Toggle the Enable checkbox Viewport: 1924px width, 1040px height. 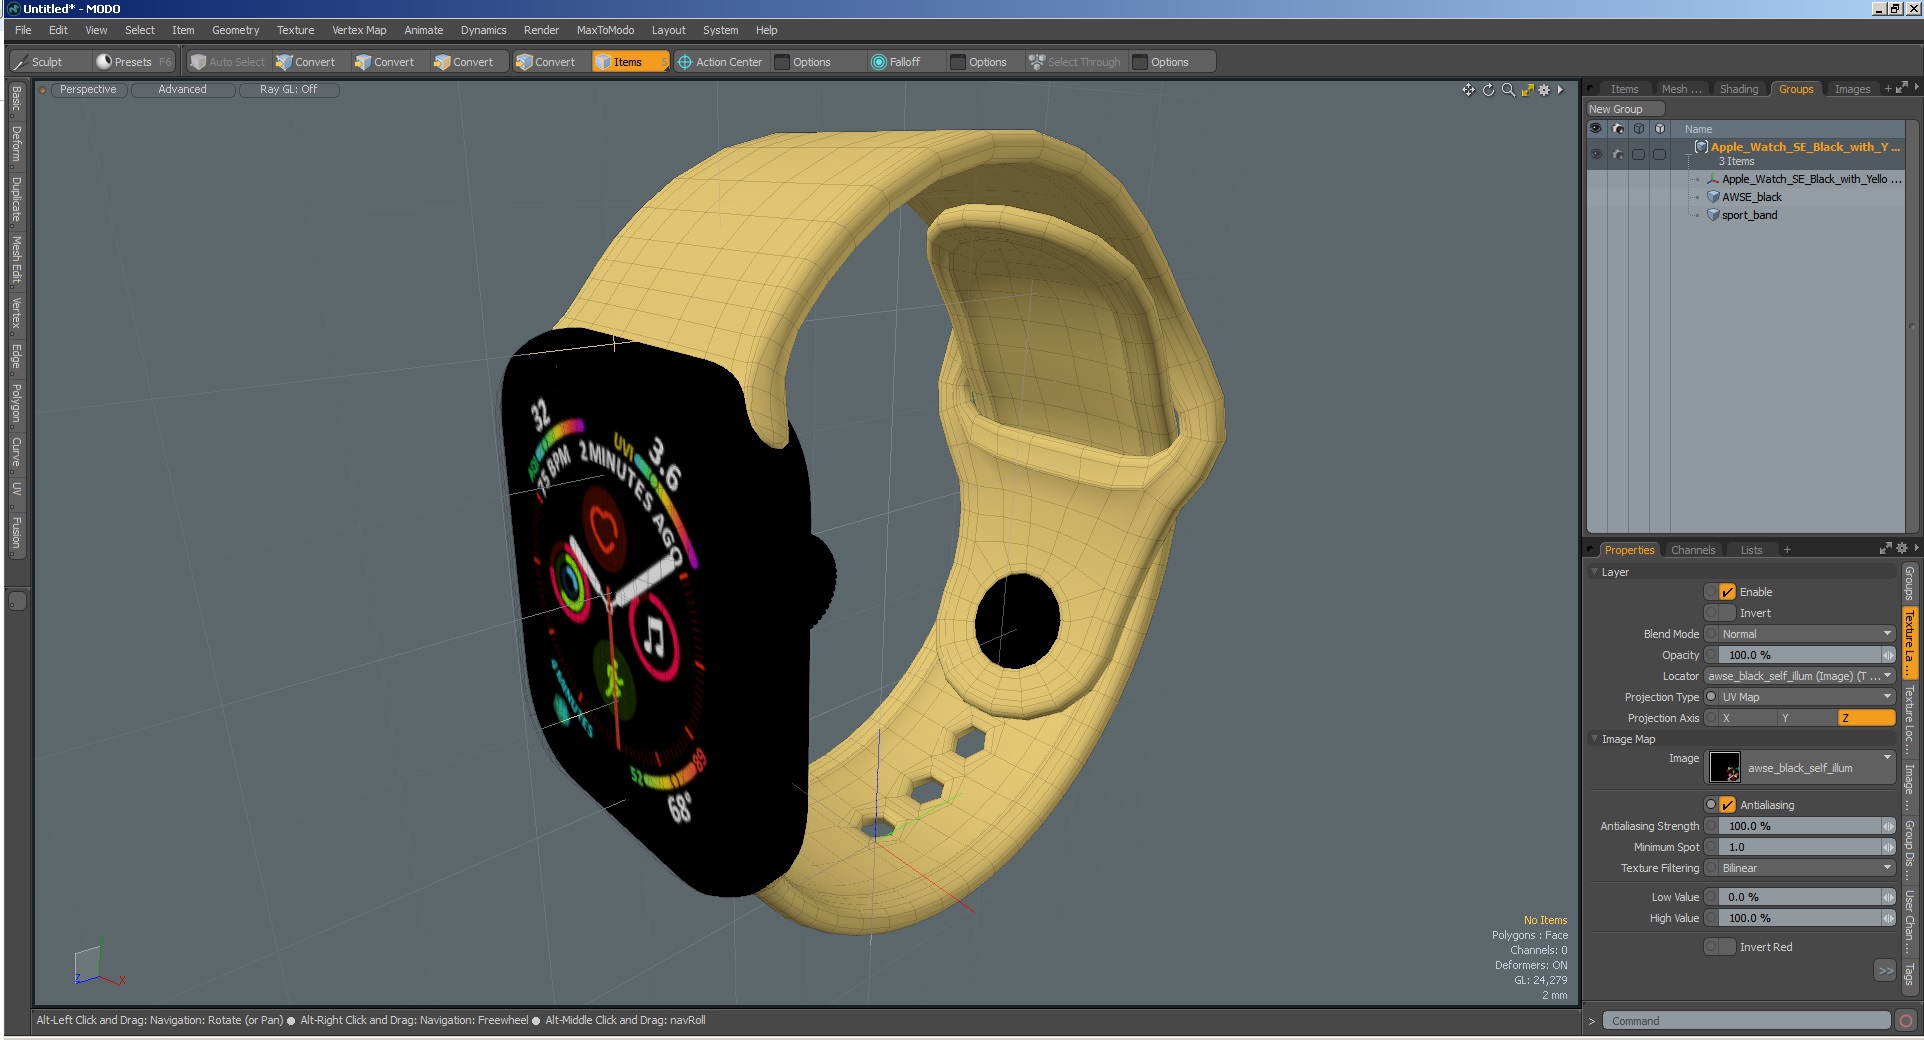(x=1727, y=592)
